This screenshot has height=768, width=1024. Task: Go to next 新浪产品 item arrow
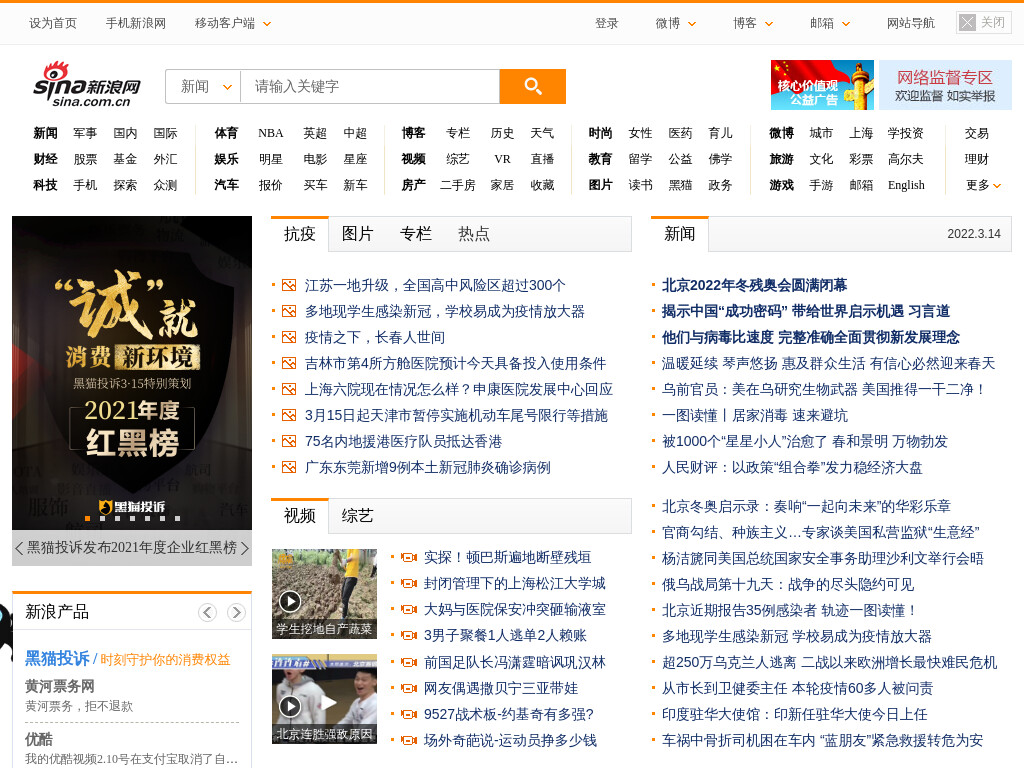(x=236, y=612)
